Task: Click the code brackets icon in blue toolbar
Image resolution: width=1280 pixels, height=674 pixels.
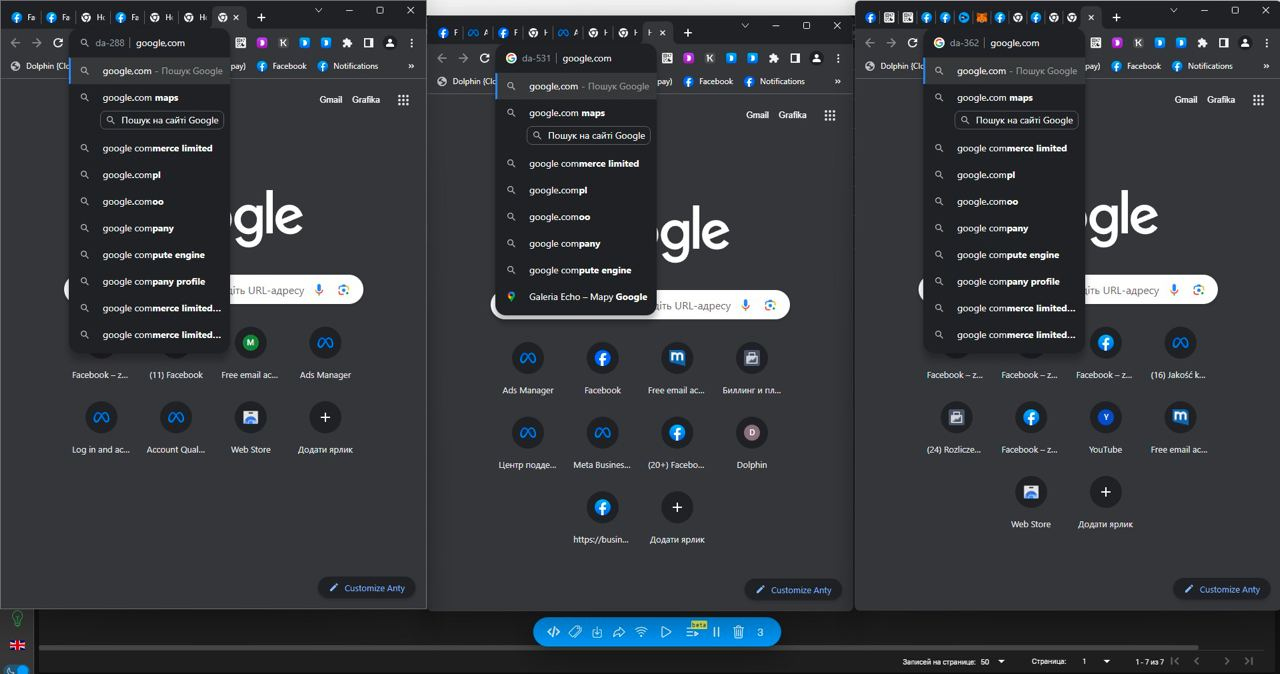Action: click(553, 632)
